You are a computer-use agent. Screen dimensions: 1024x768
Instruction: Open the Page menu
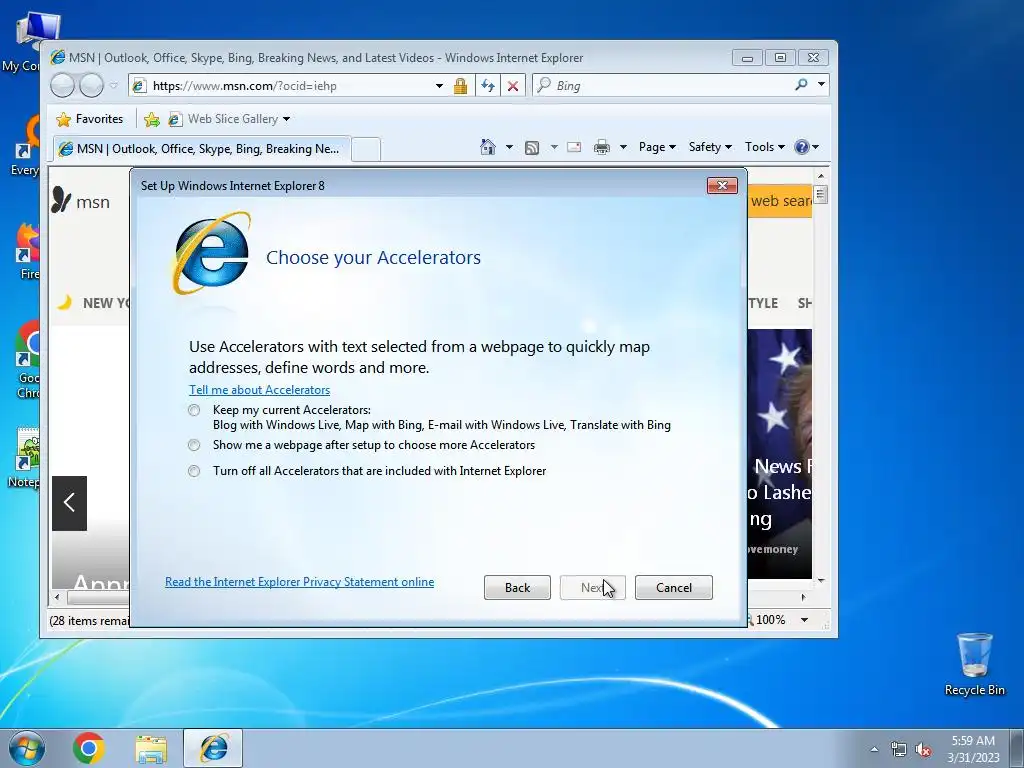657,147
